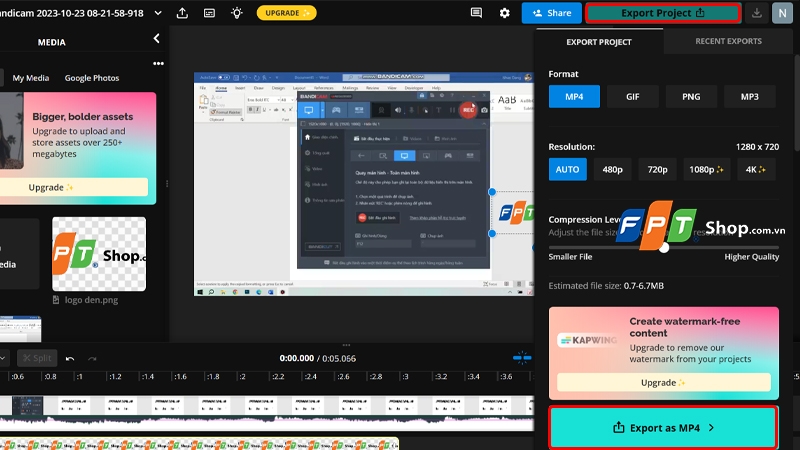Click Upgrade in watermark-free card
This screenshot has height=450, width=800.
click(664, 383)
